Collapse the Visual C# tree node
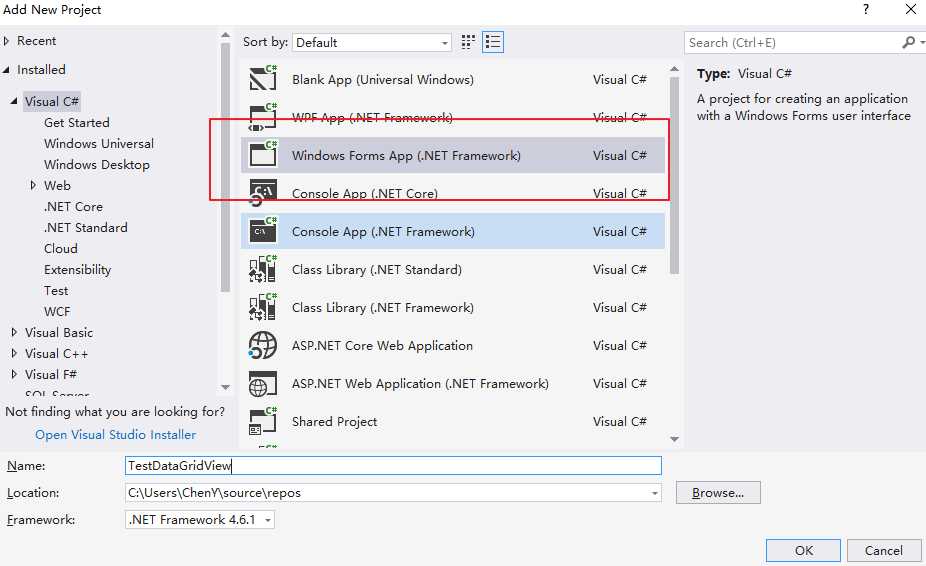This screenshot has height=566, width=926. pos(14,102)
